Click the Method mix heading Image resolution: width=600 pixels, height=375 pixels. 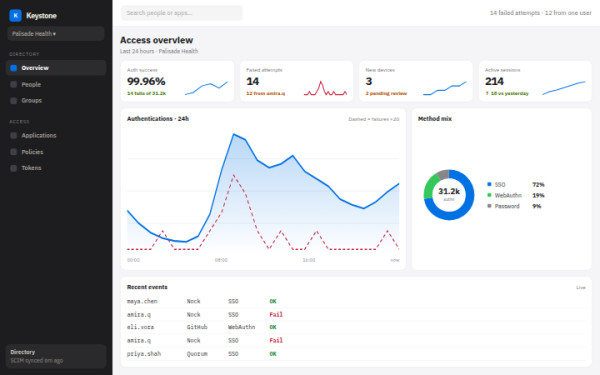[x=435, y=119]
